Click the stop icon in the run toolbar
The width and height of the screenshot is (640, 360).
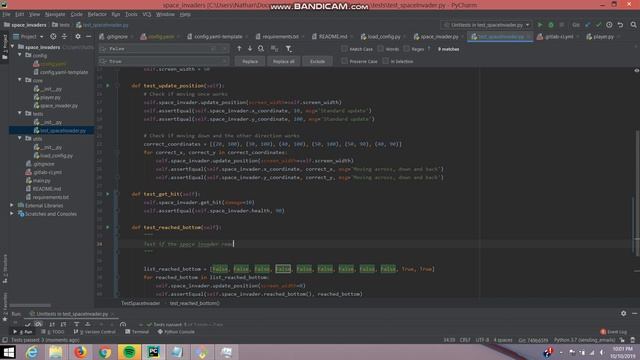coord(562,25)
